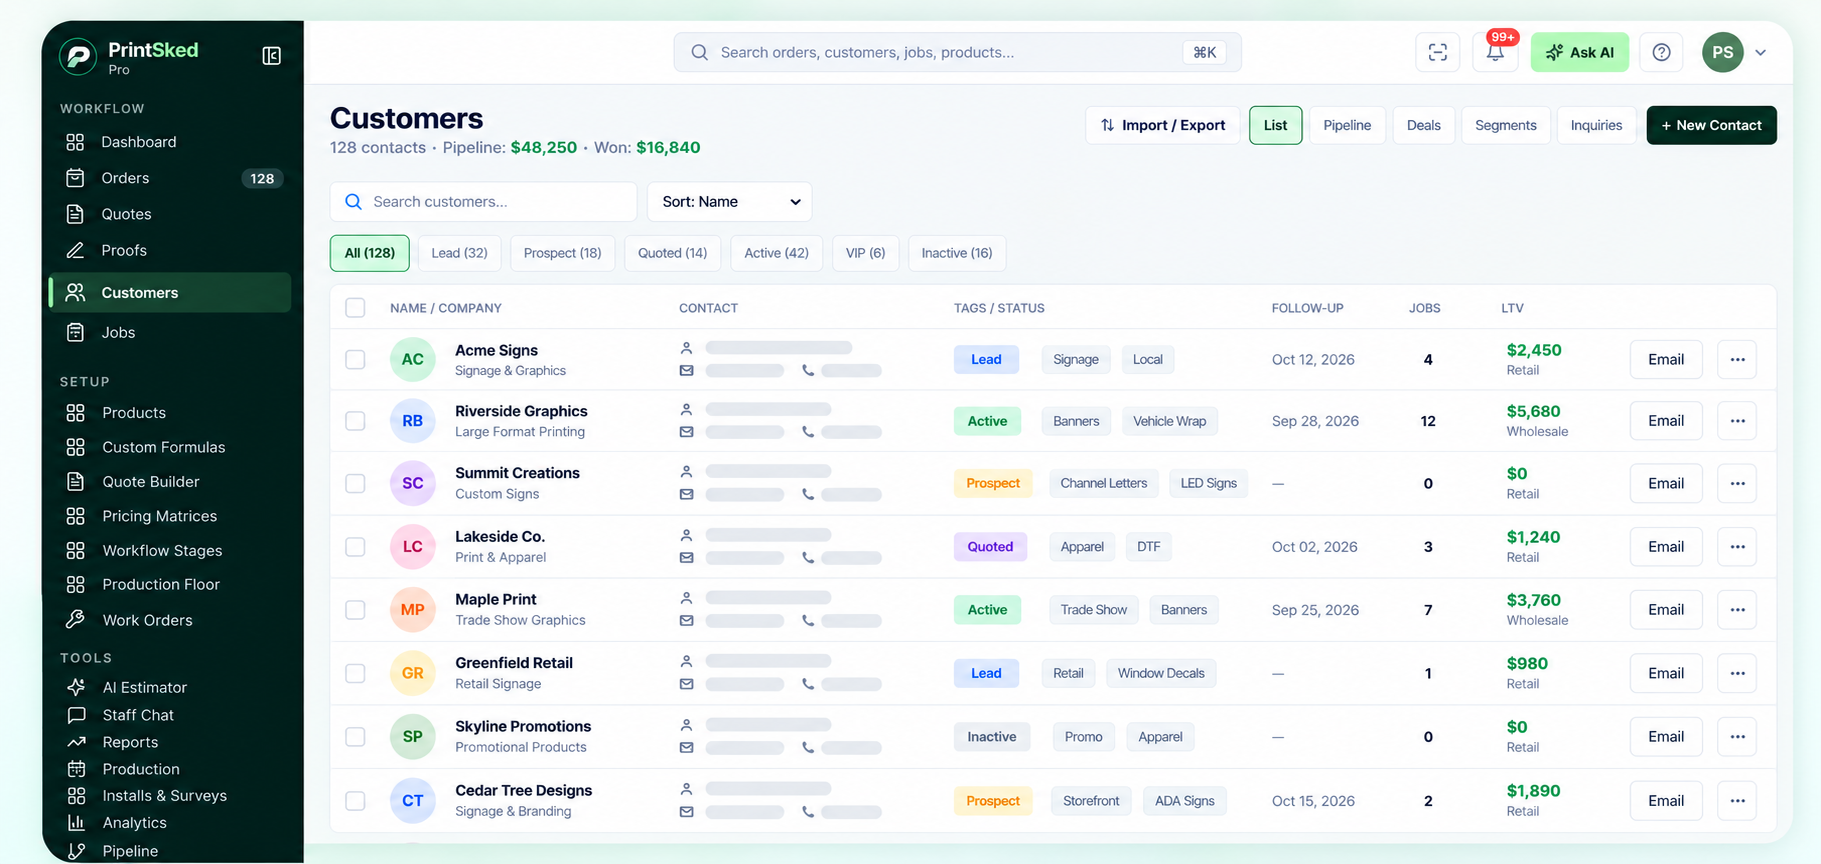Click the global search orders field
Screen dimensions: 1821x864
[958, 52]
